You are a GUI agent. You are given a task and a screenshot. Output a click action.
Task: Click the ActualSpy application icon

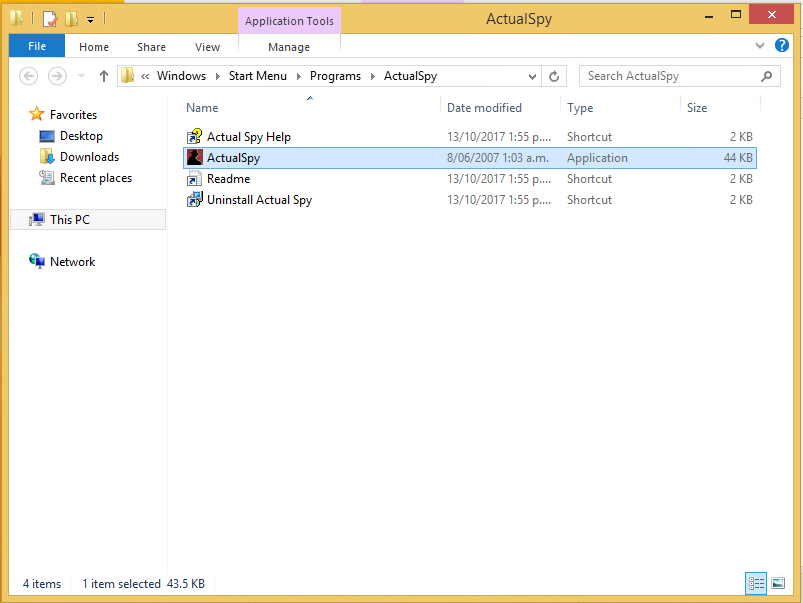point(194,157)
